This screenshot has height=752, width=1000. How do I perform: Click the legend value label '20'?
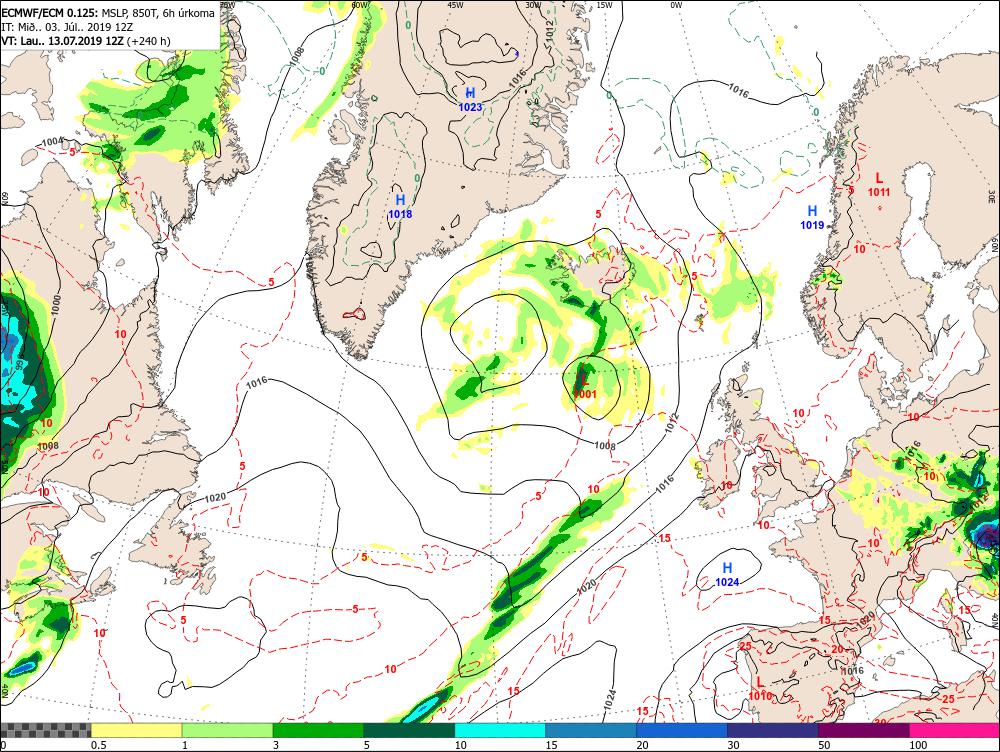coord(642,745)
